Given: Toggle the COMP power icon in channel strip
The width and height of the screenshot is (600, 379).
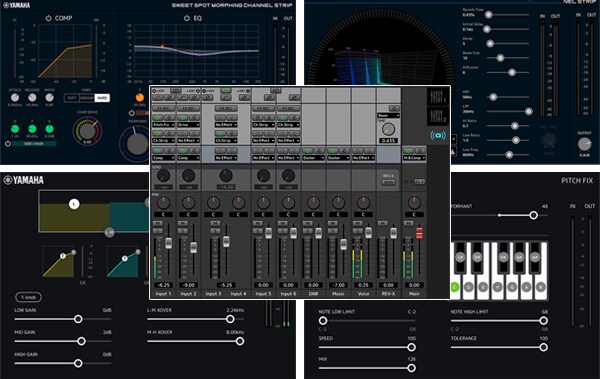Looking at the screenshot, I should point(49,18).
